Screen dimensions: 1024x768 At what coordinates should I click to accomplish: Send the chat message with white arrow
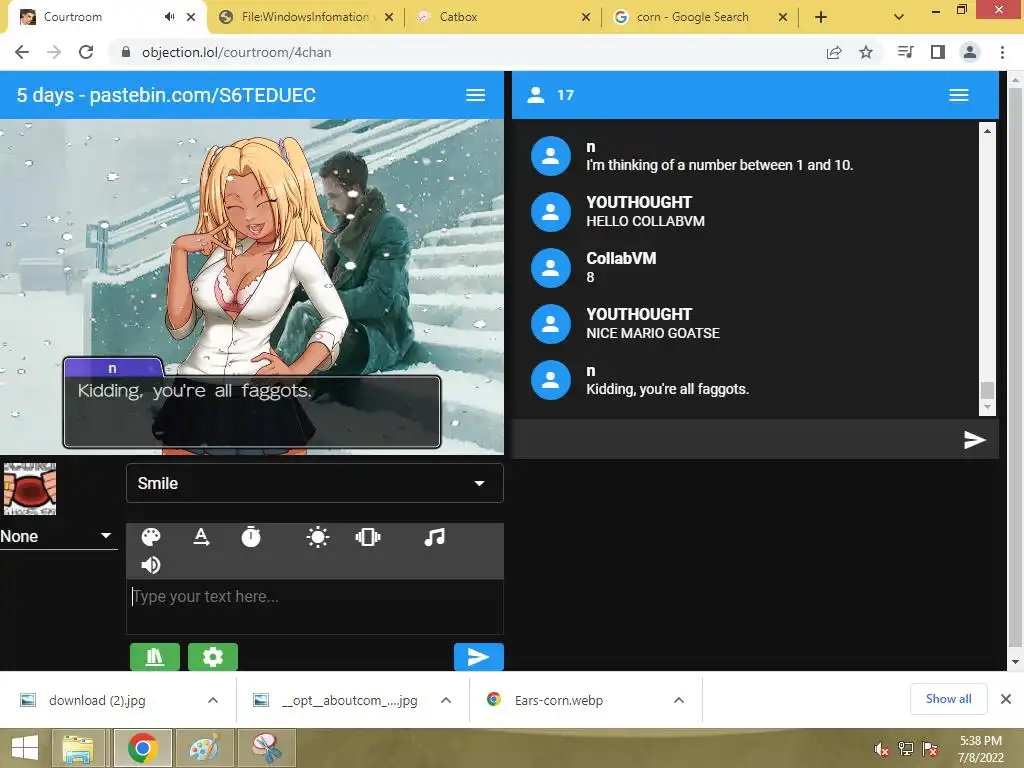click(x=974, y=440)
